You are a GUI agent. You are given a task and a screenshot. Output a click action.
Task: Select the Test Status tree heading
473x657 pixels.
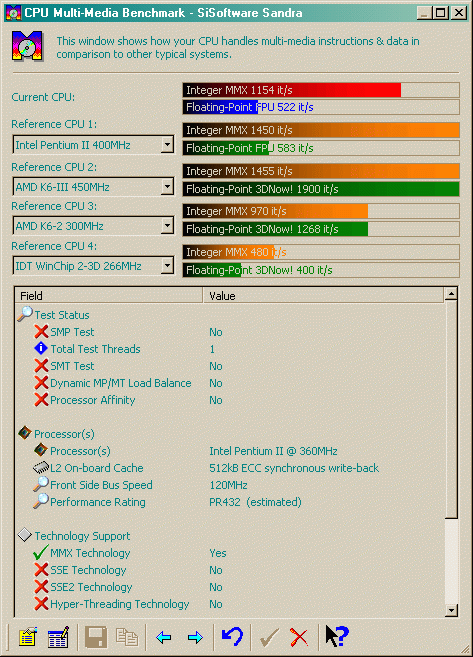(x=62, y=315)
